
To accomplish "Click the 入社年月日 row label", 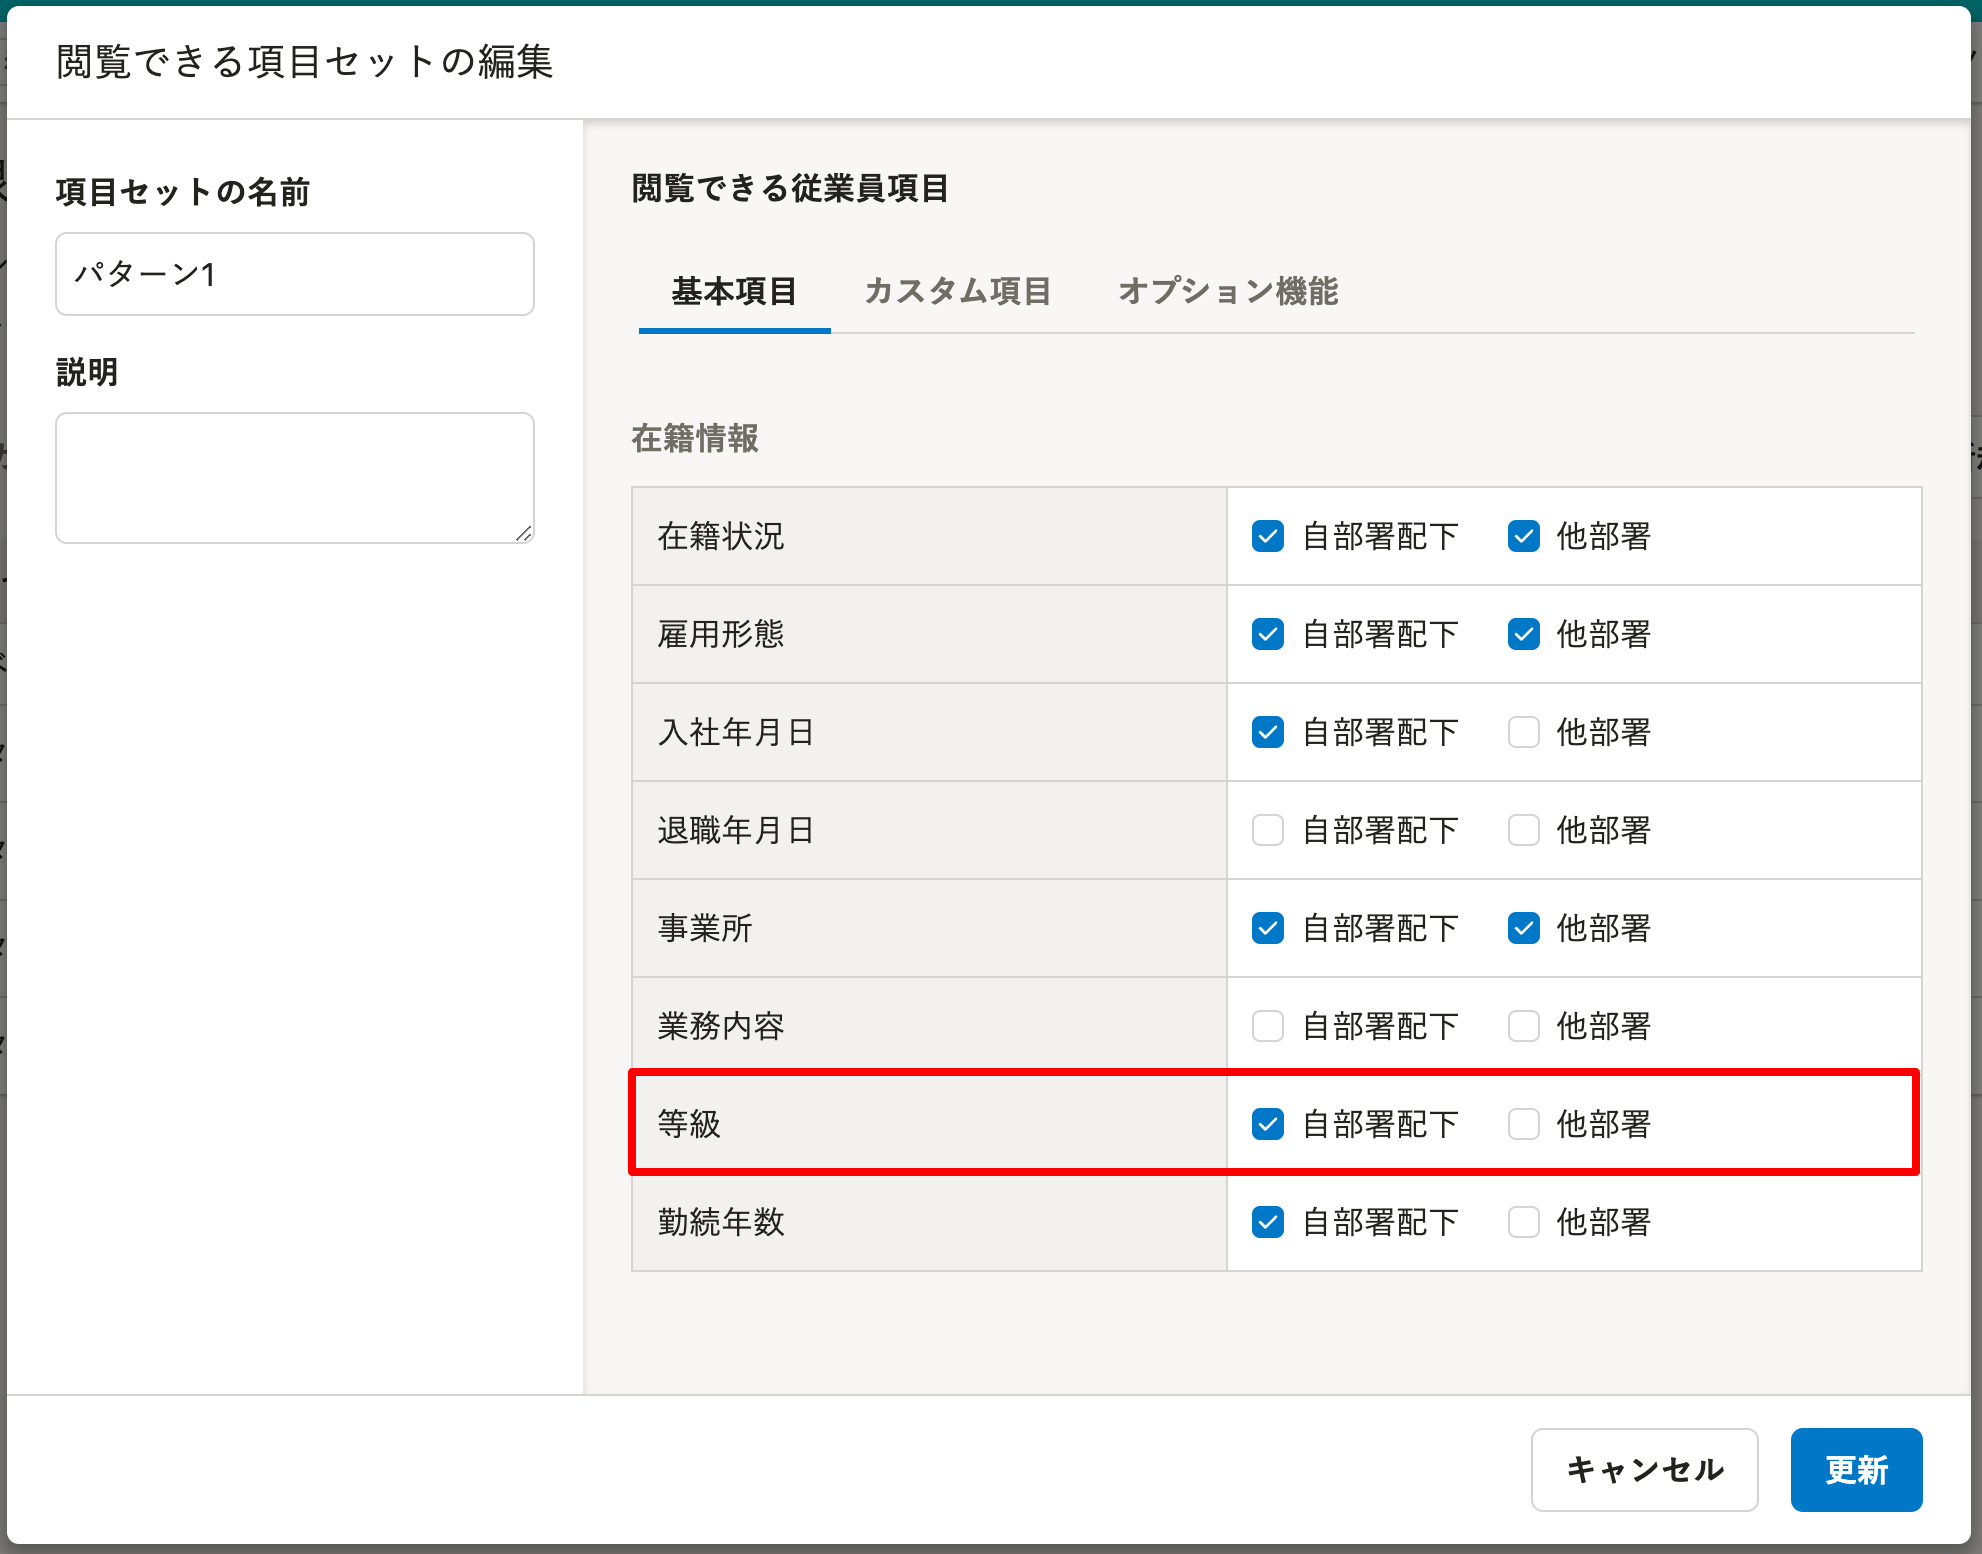I will tap(736, 732).
